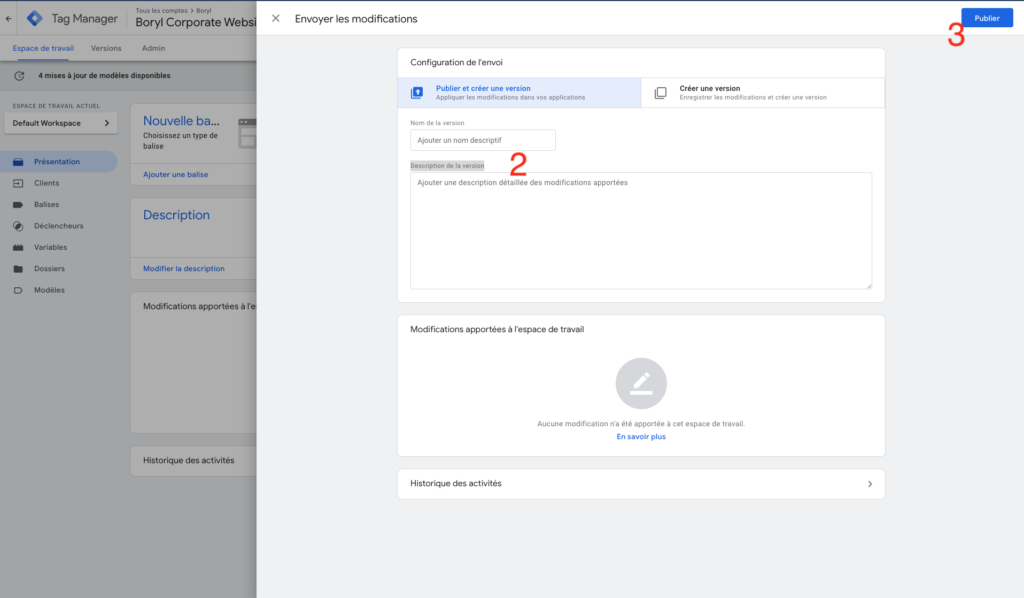The image size is (1024, 598).
Task: Switch to Espace de travail tab
Action: pyautogui.click(x=43, y=48)
